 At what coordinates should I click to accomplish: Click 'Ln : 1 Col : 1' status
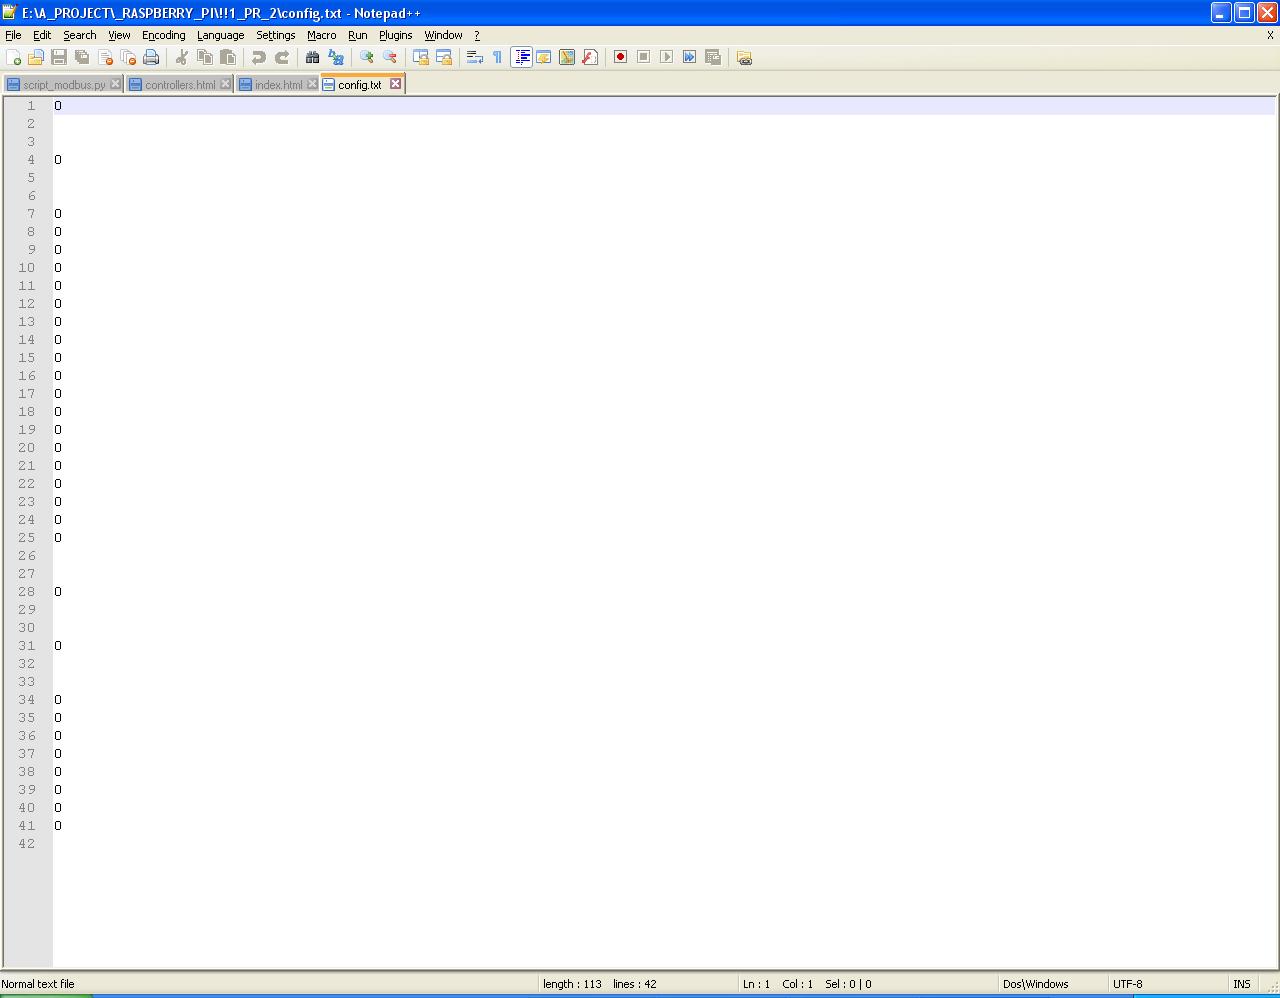pos(778,984)
